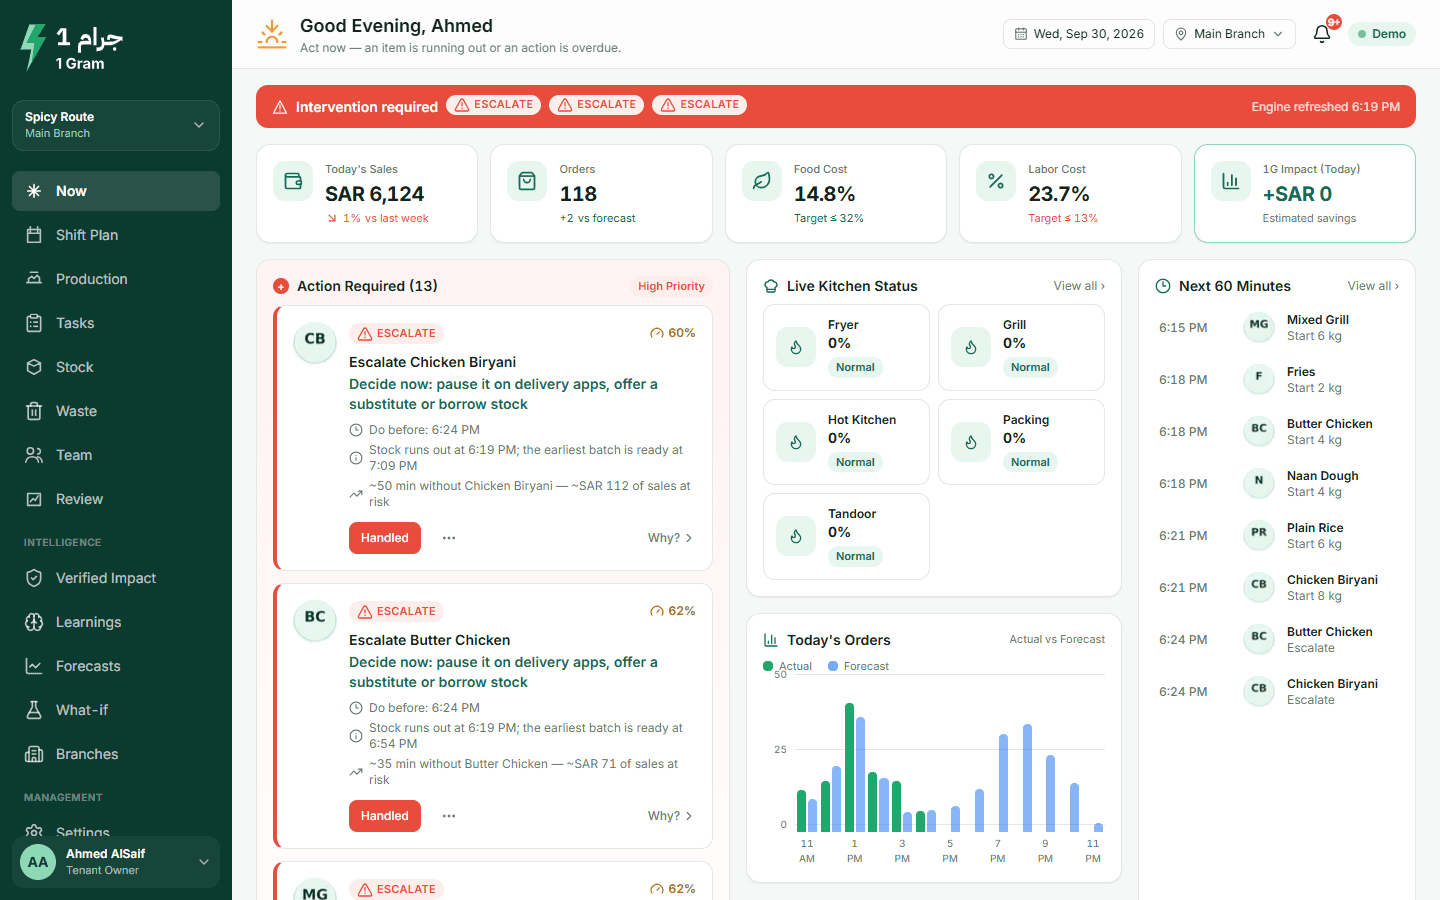Image resolution: width=1440 pixels, height=900 pixels.
Task: Expand the Spicy Route branch selector
Action: (116, 125)
